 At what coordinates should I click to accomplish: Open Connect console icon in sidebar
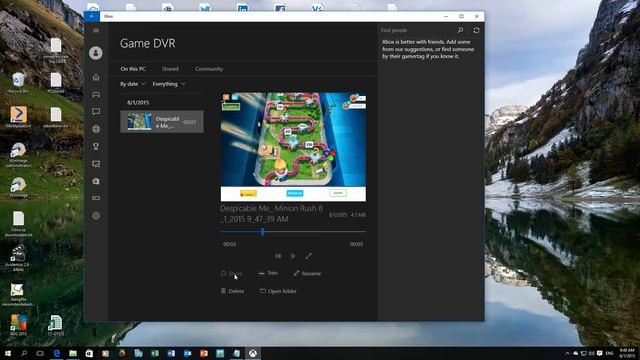tap(96, 198)
